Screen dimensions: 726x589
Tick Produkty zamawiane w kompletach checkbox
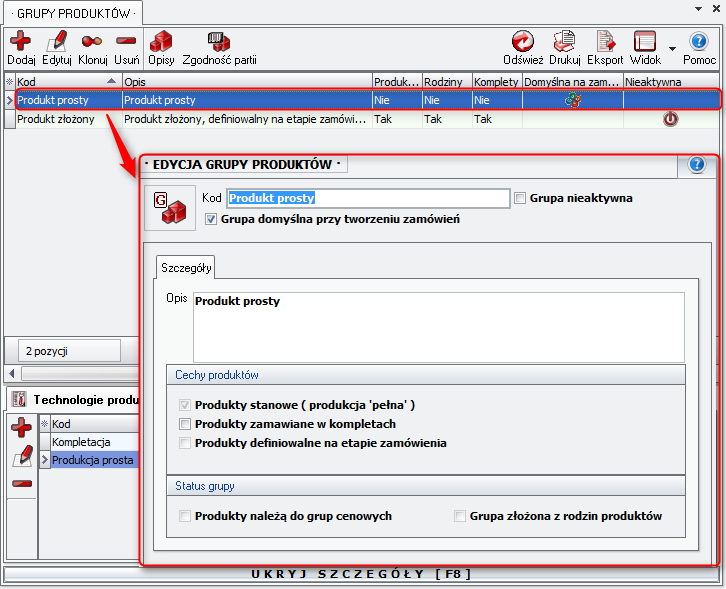pyautogui.click(x=184, y=424)
